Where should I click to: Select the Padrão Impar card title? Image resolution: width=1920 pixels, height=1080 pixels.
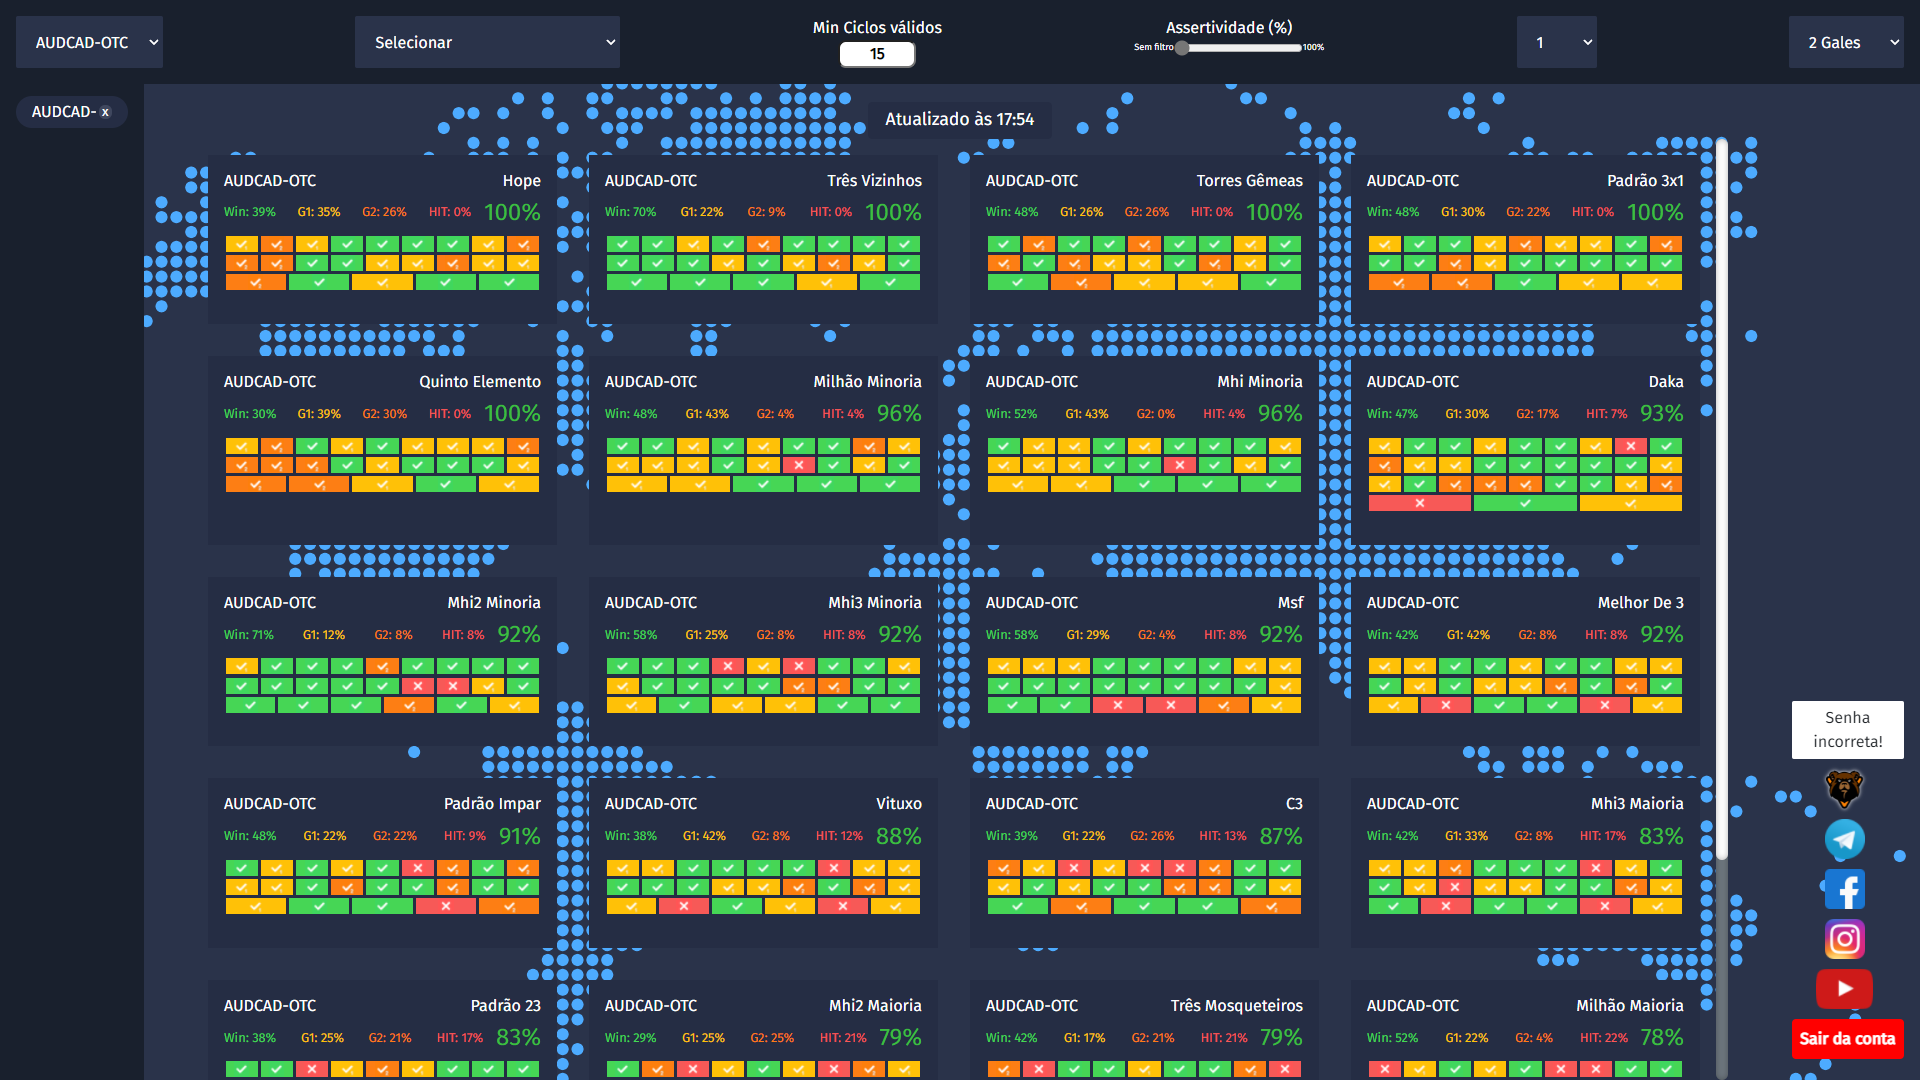492,803
